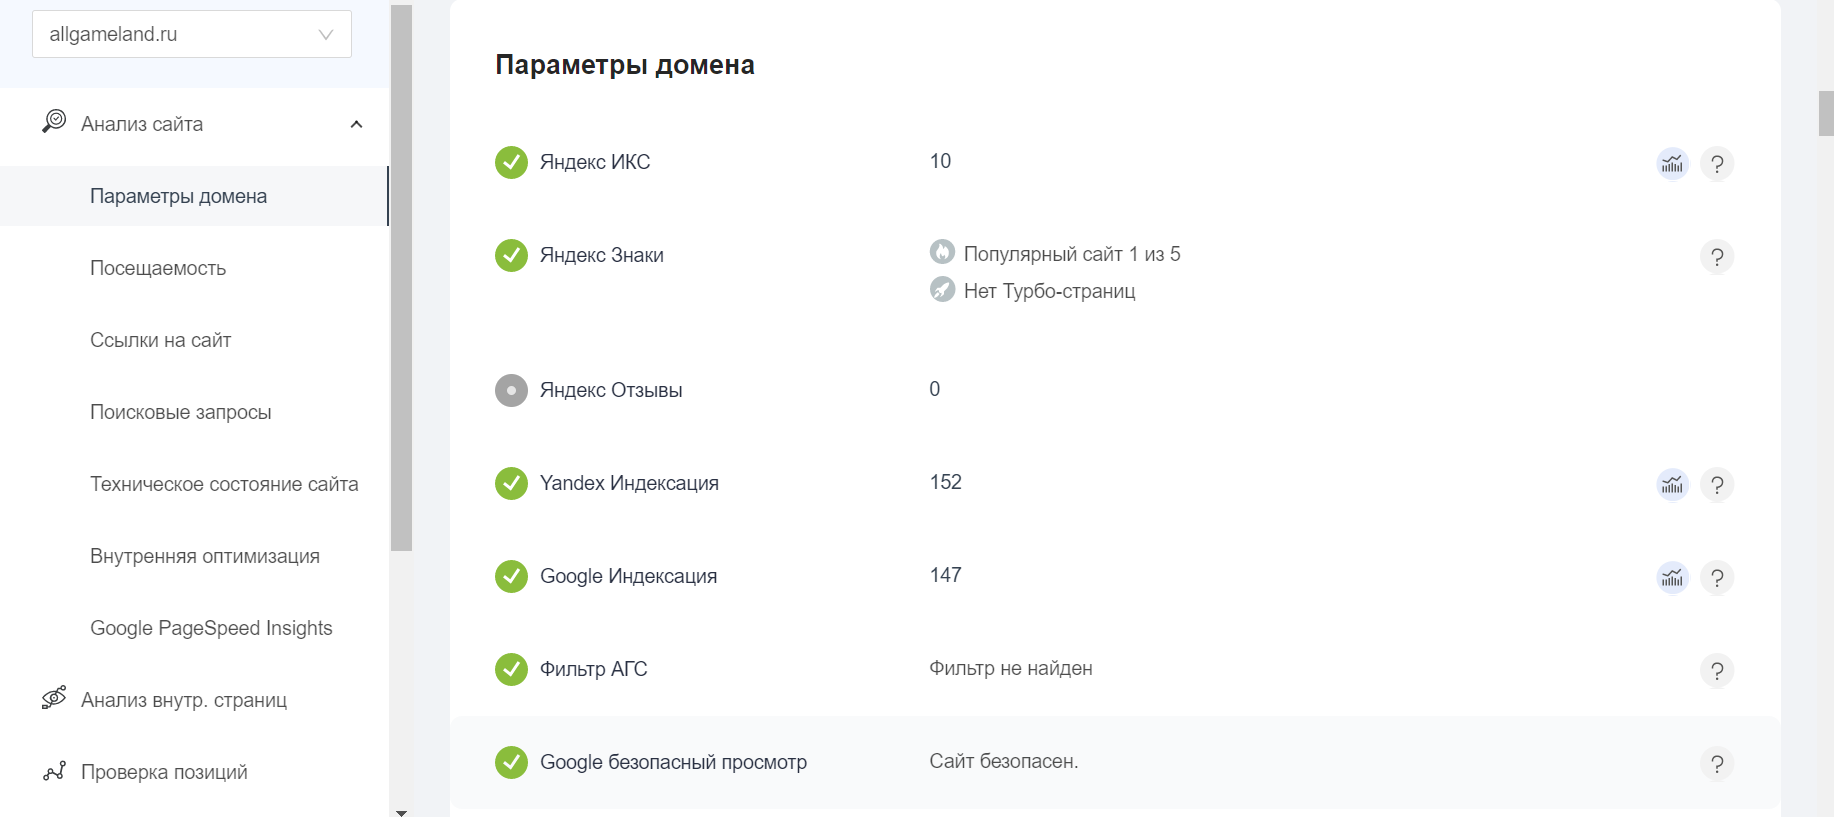This screenshot has width=1834, height=817.
Task: Click the question mark for Yandex Индексация
Action: [x=1717, y=484]
